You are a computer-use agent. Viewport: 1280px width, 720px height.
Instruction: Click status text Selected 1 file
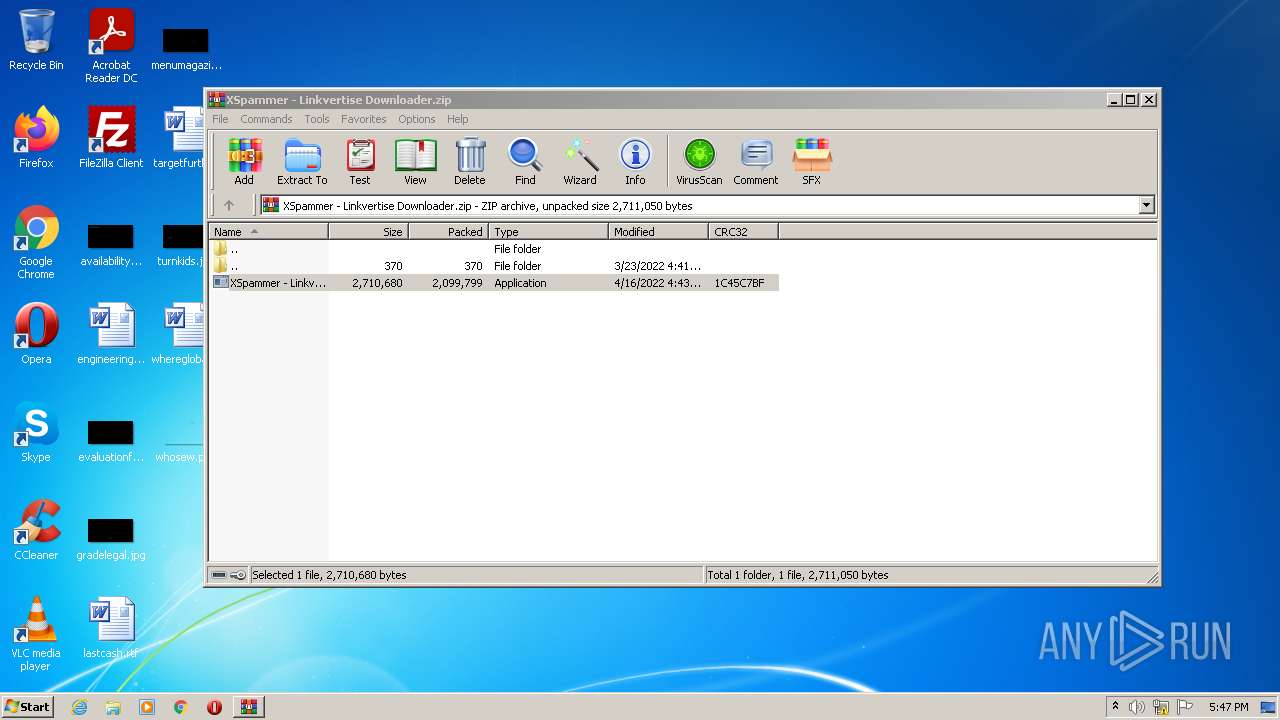point(329,575)
